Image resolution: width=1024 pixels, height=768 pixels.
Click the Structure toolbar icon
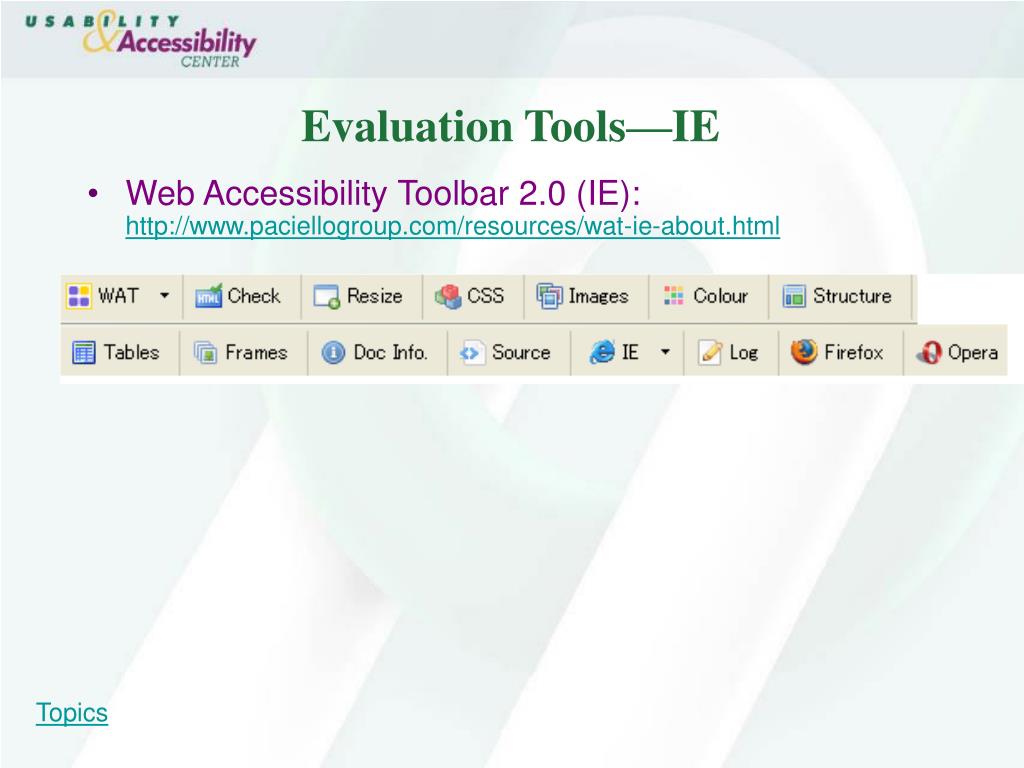(794, 296)
